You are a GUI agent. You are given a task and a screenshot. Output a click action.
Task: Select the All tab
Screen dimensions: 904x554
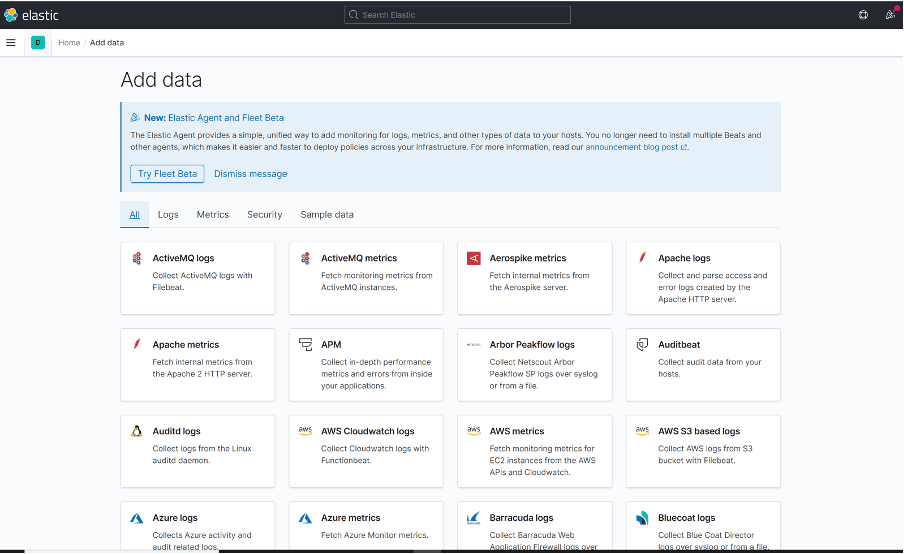134,214
